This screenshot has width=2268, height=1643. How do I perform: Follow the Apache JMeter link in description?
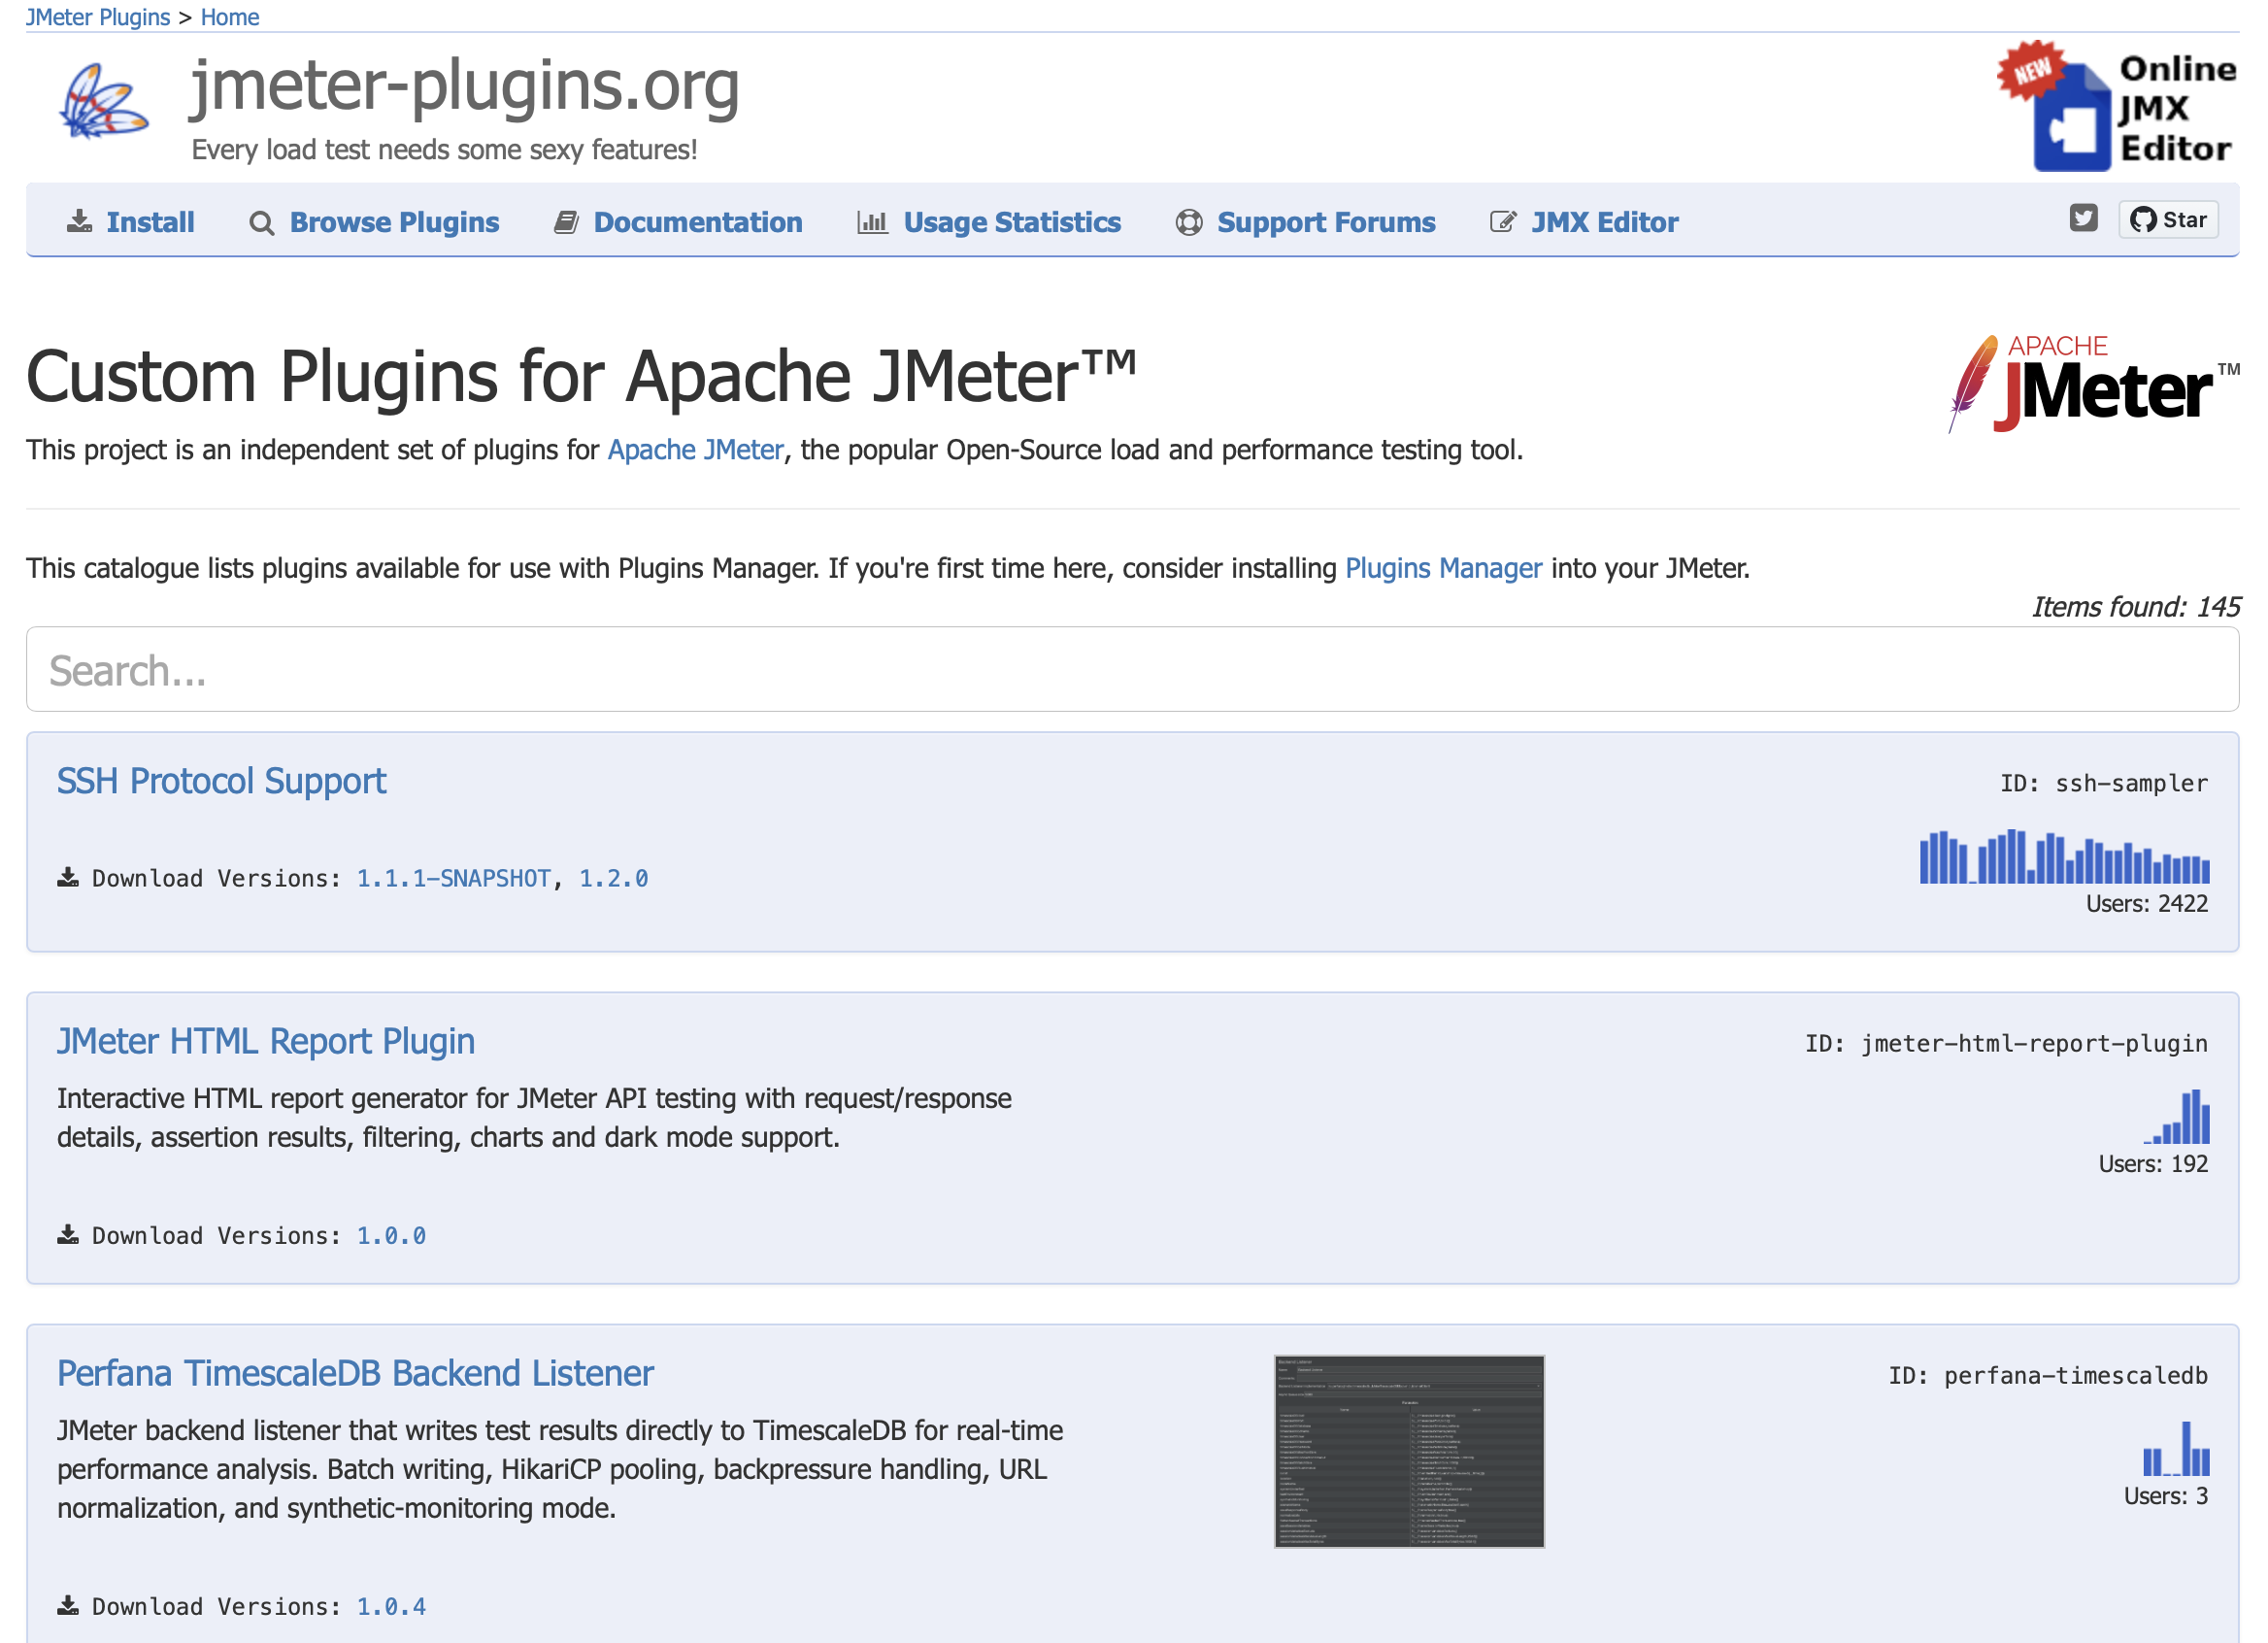coord(696,450)
